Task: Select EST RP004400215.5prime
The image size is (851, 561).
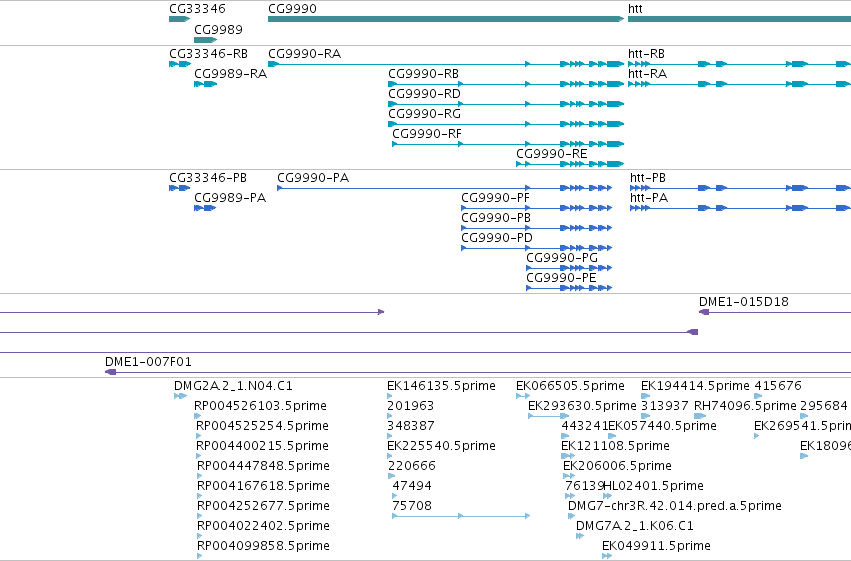Action: tap(262, 447)
